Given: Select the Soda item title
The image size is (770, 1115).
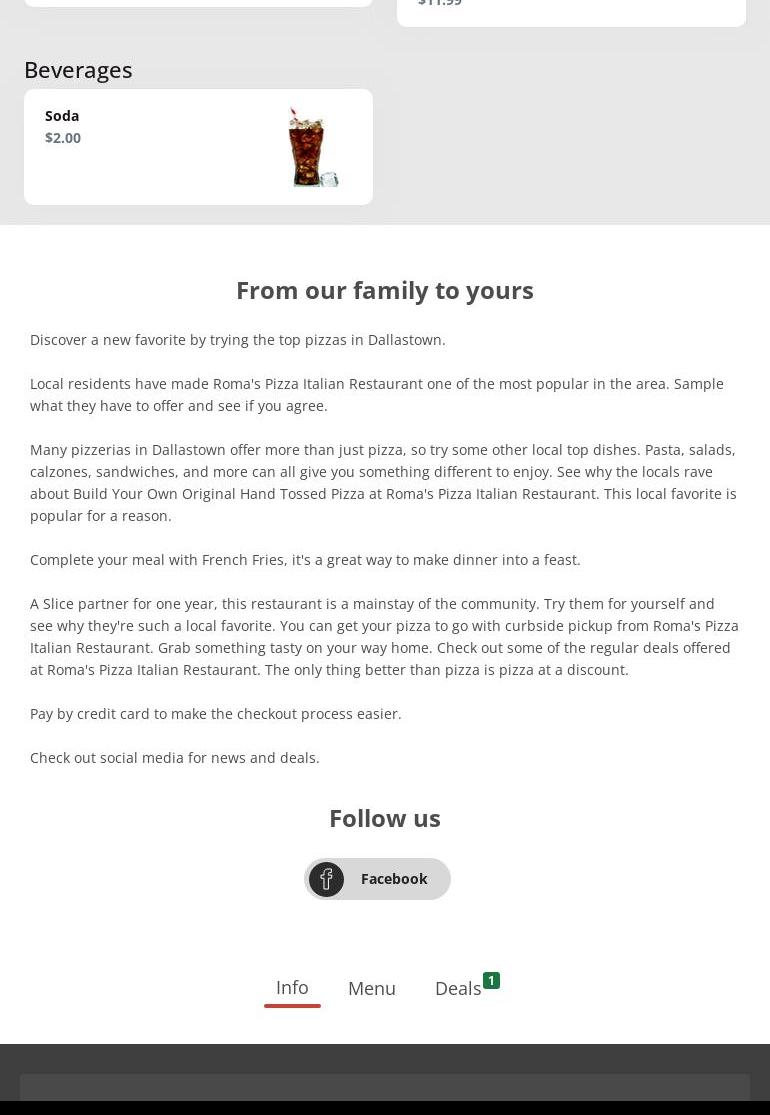Looking at the screenshot, I should click(x=62, y=116).
